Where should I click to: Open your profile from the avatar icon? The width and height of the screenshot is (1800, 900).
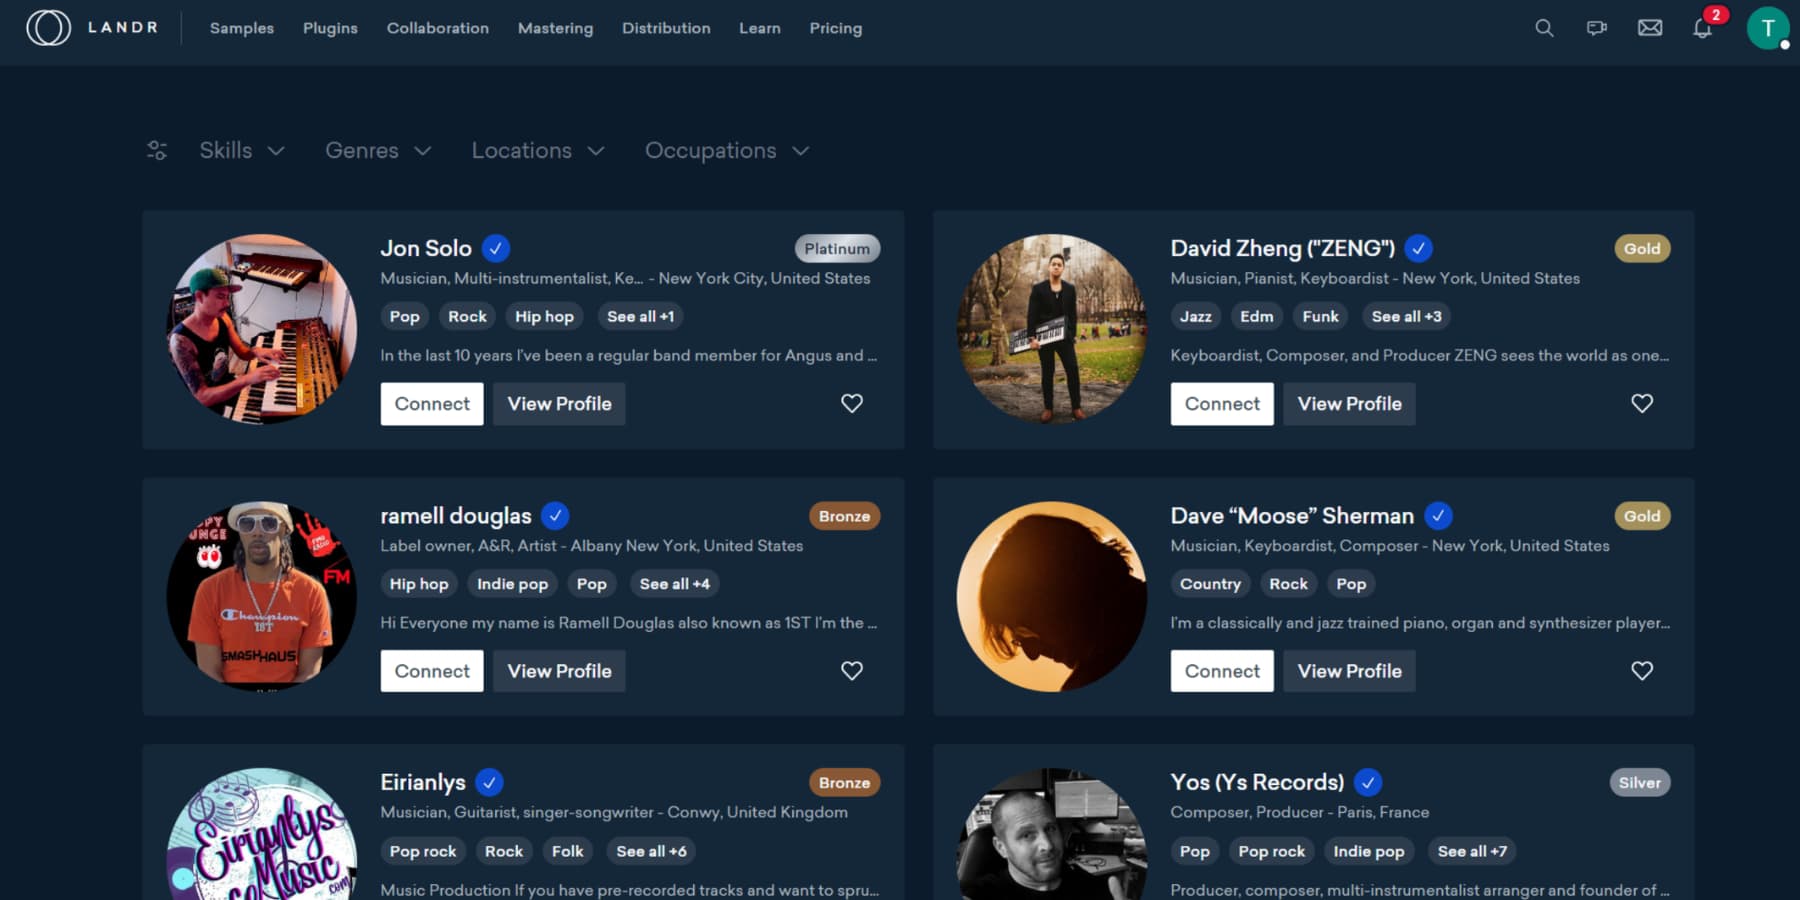pos(1768,30)
